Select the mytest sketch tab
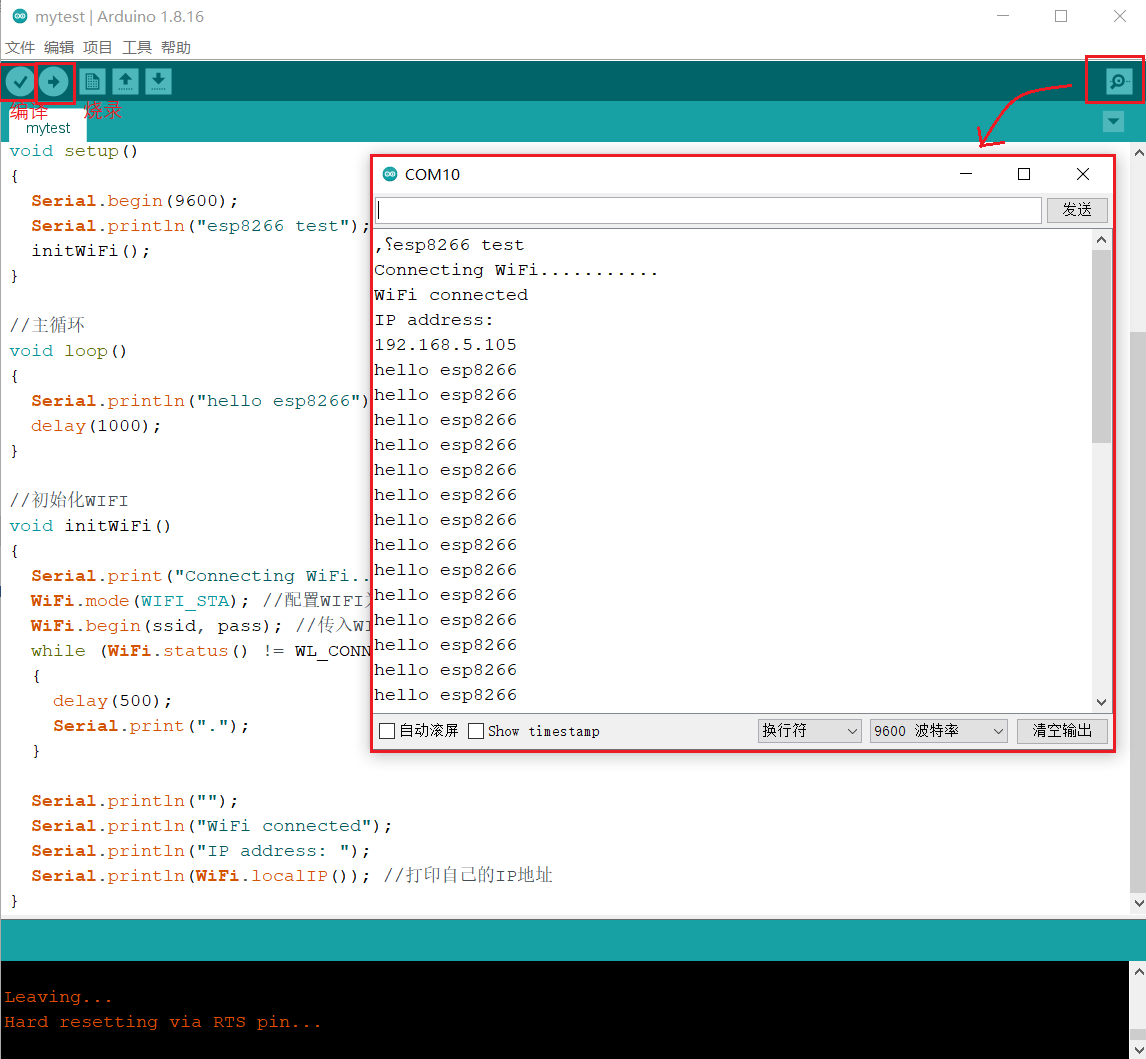The image size is (1146, 1059). coord(48,128)
